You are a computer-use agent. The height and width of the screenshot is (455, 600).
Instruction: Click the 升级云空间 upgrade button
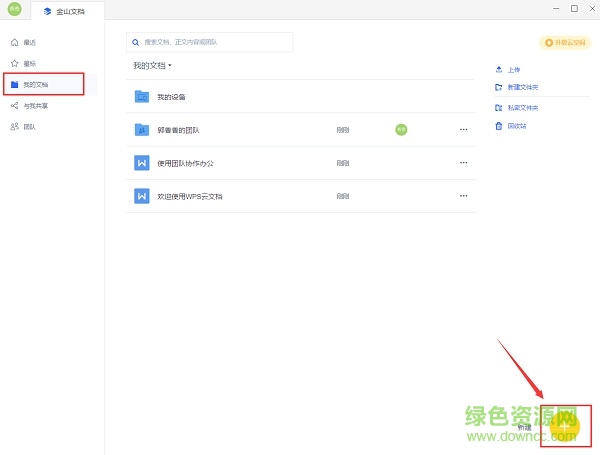(x=564, y=42)
